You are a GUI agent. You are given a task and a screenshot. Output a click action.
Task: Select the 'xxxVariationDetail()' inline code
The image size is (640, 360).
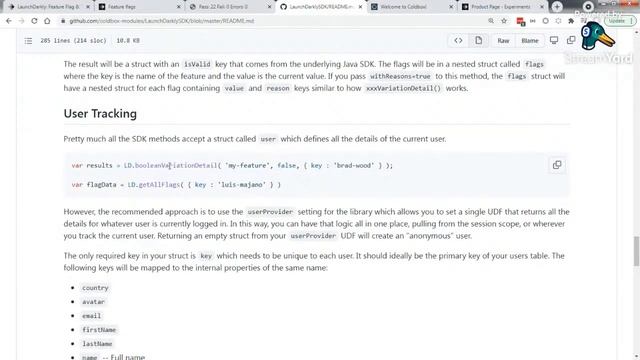point(403,89)
